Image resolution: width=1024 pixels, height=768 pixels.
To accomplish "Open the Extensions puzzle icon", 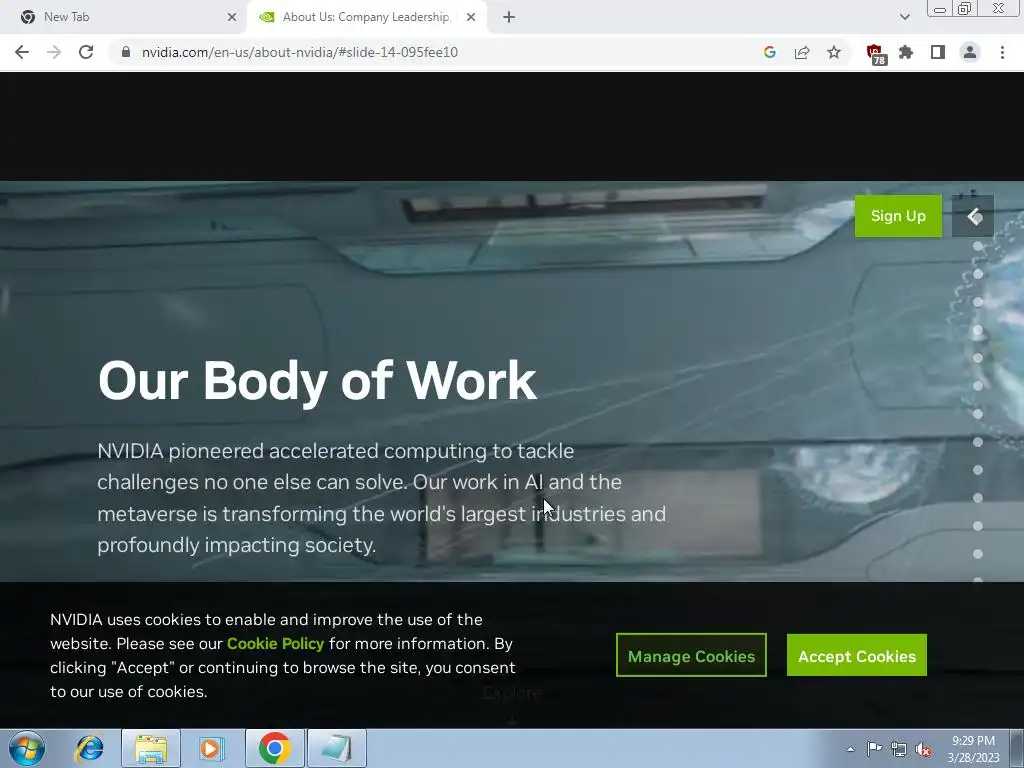I will [906, 52].
